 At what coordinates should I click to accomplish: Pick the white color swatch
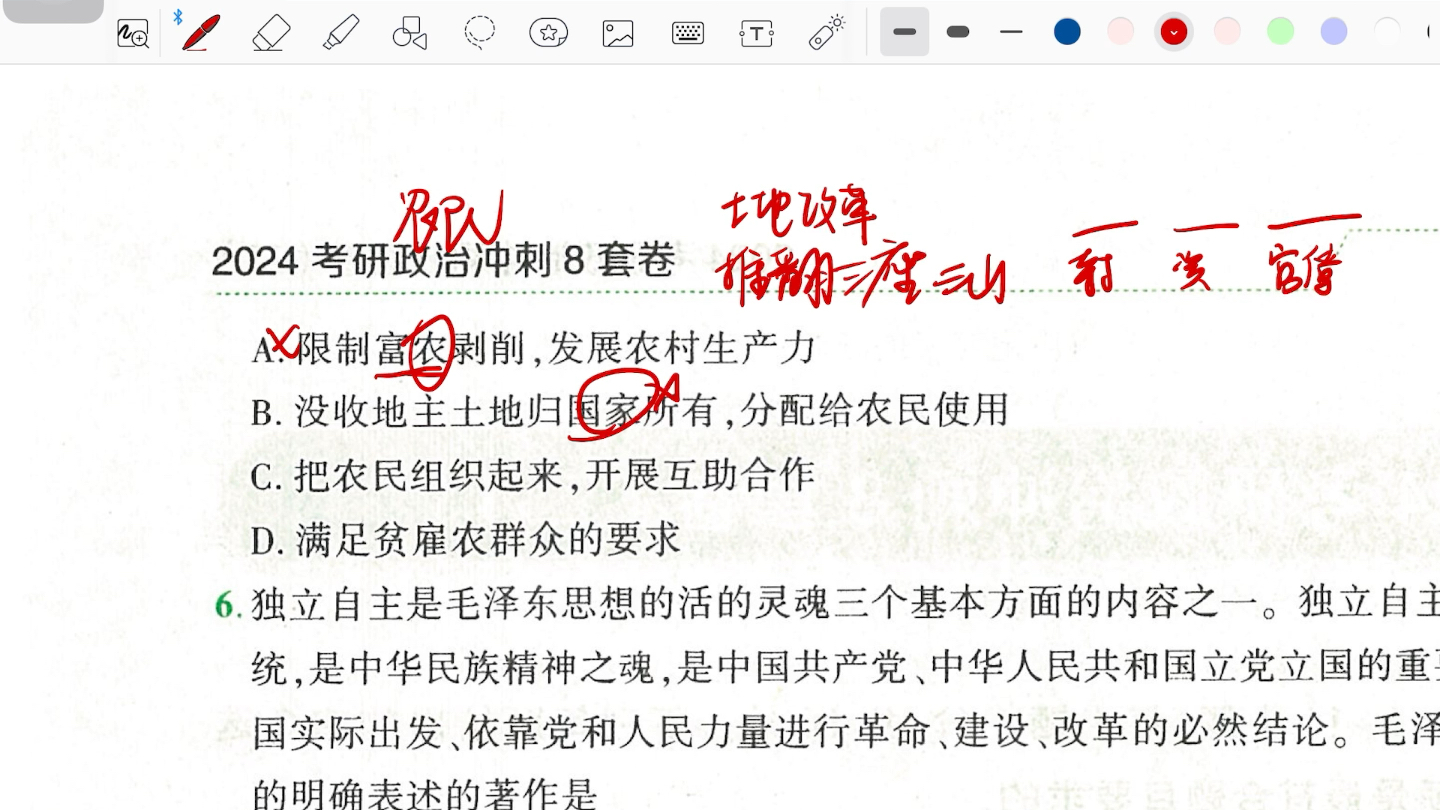pos(1387,32)
